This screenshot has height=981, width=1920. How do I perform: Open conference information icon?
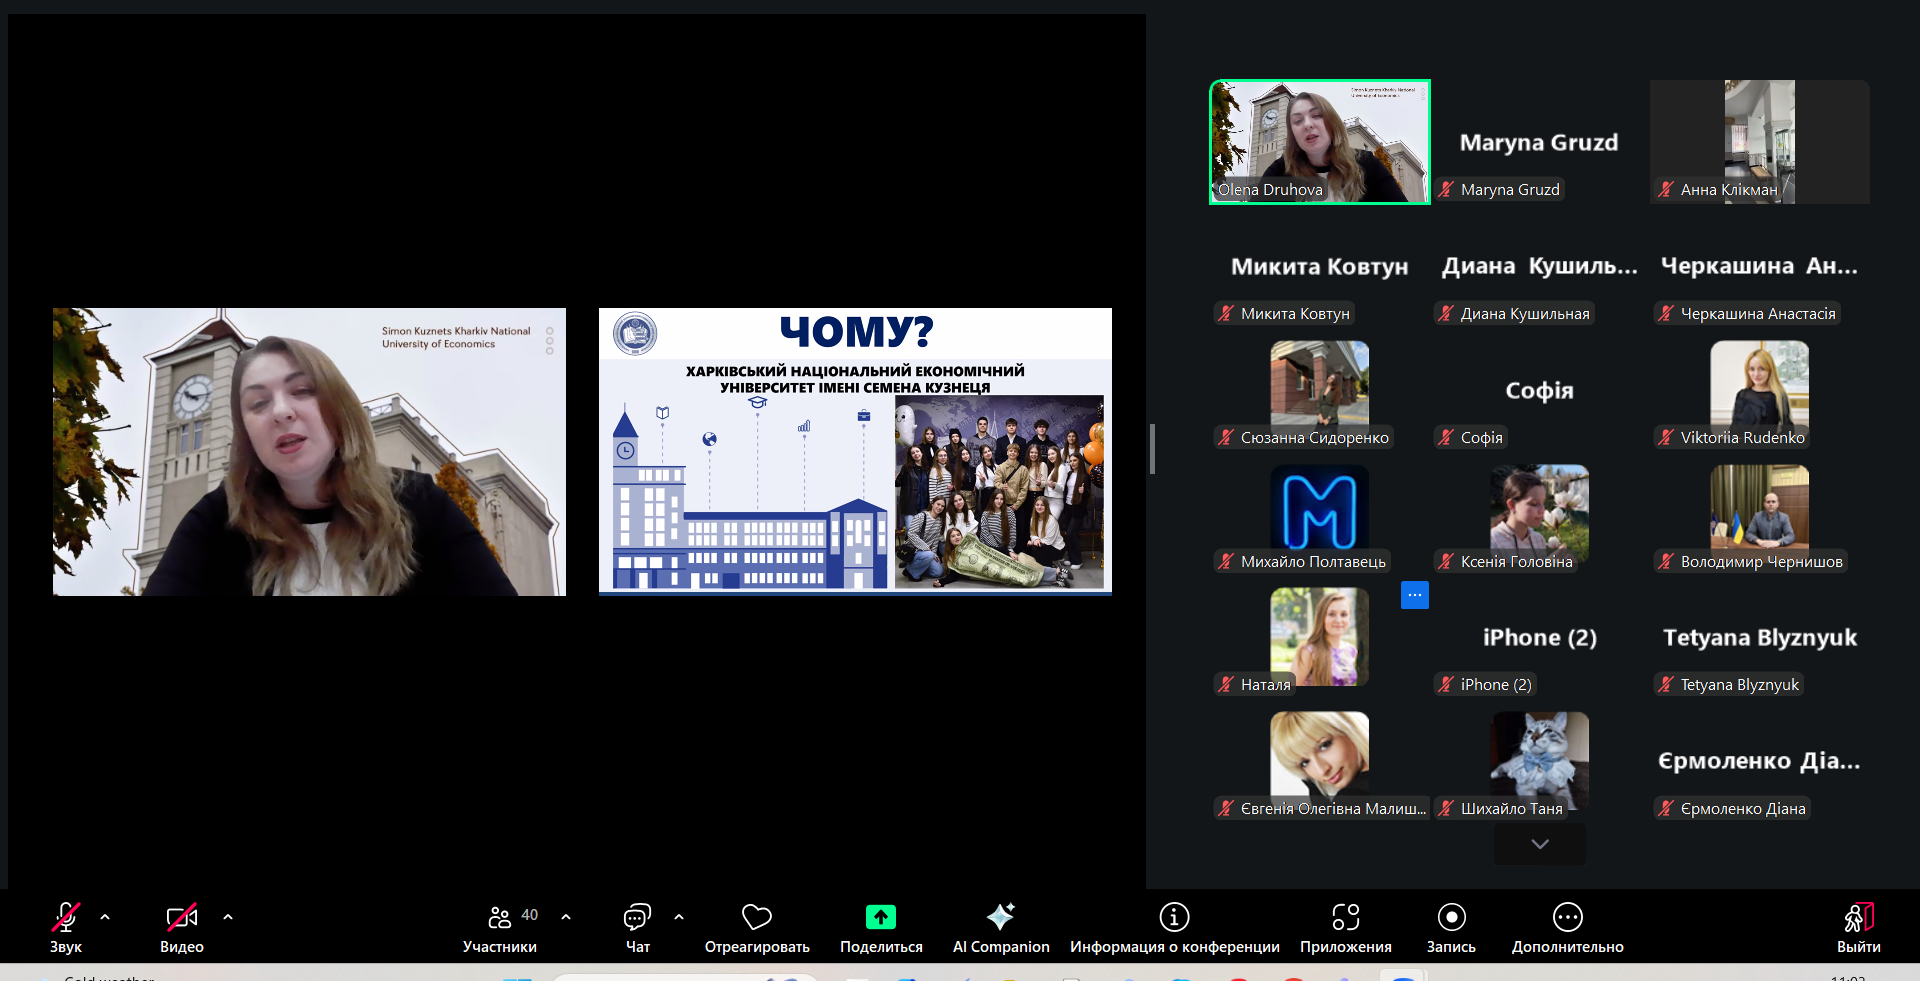[x=1174, y=917]
